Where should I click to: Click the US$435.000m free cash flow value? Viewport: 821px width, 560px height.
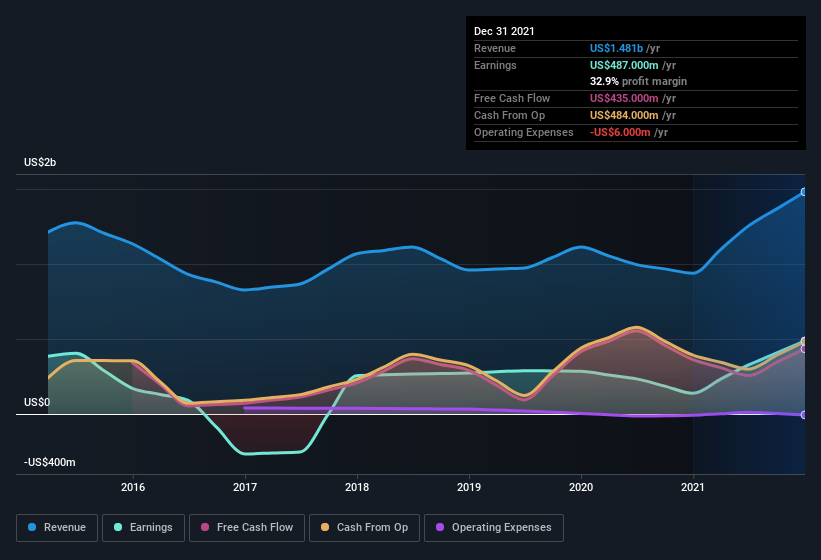624,98
